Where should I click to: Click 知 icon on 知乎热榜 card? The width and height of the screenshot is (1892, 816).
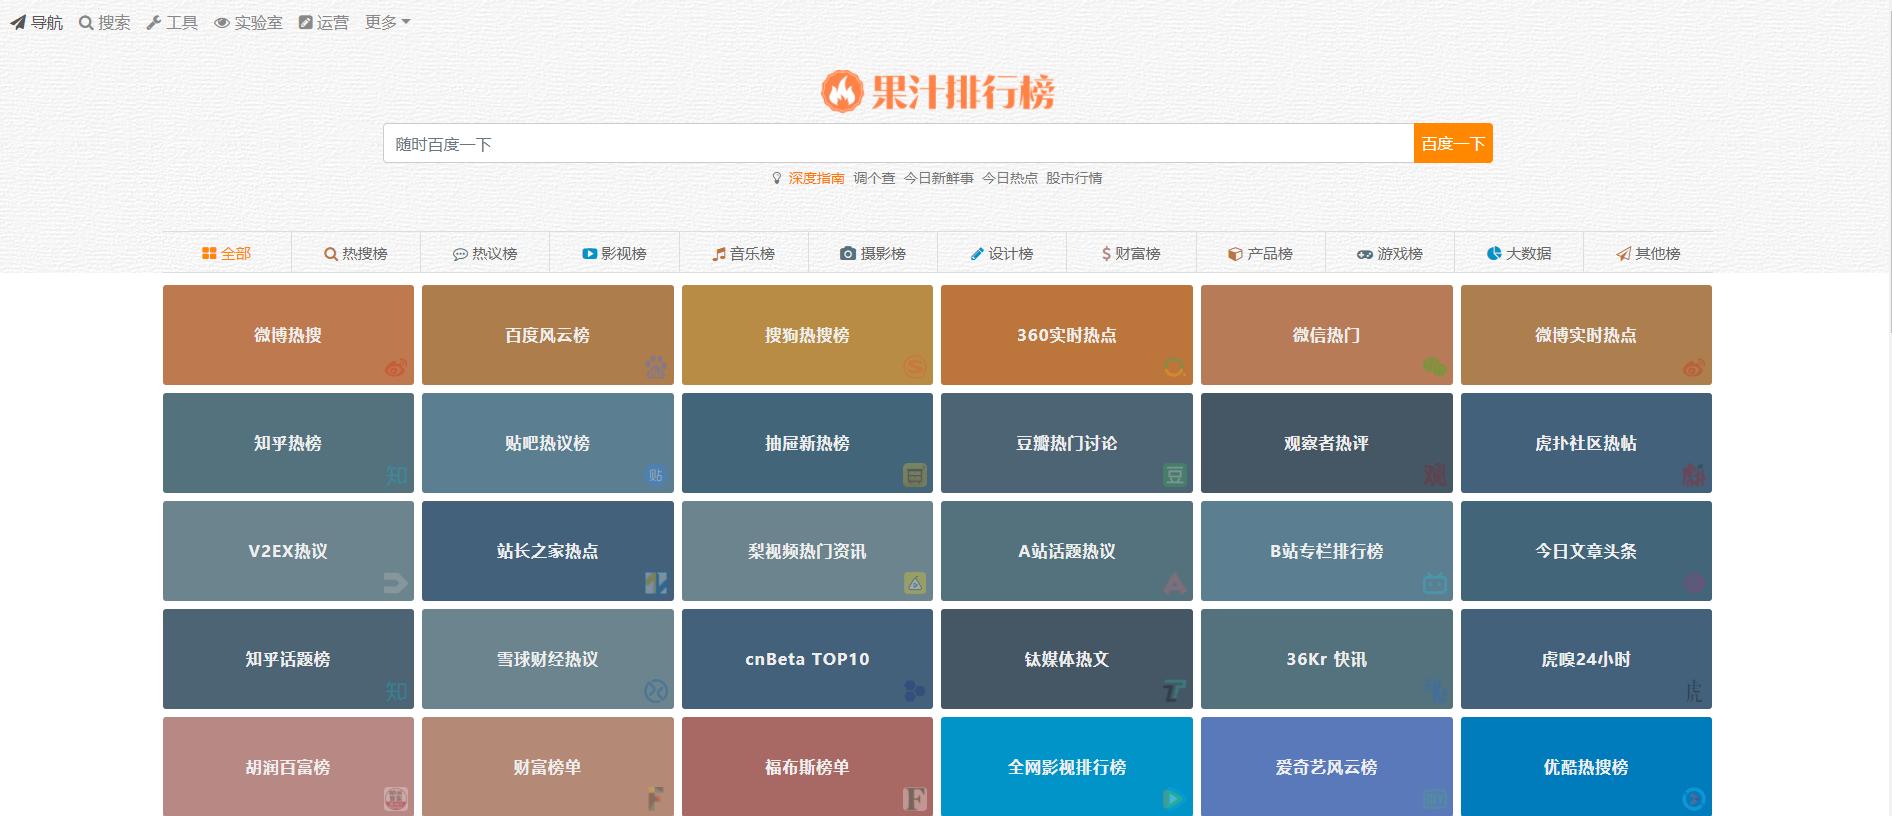click(x=396, y=476)
